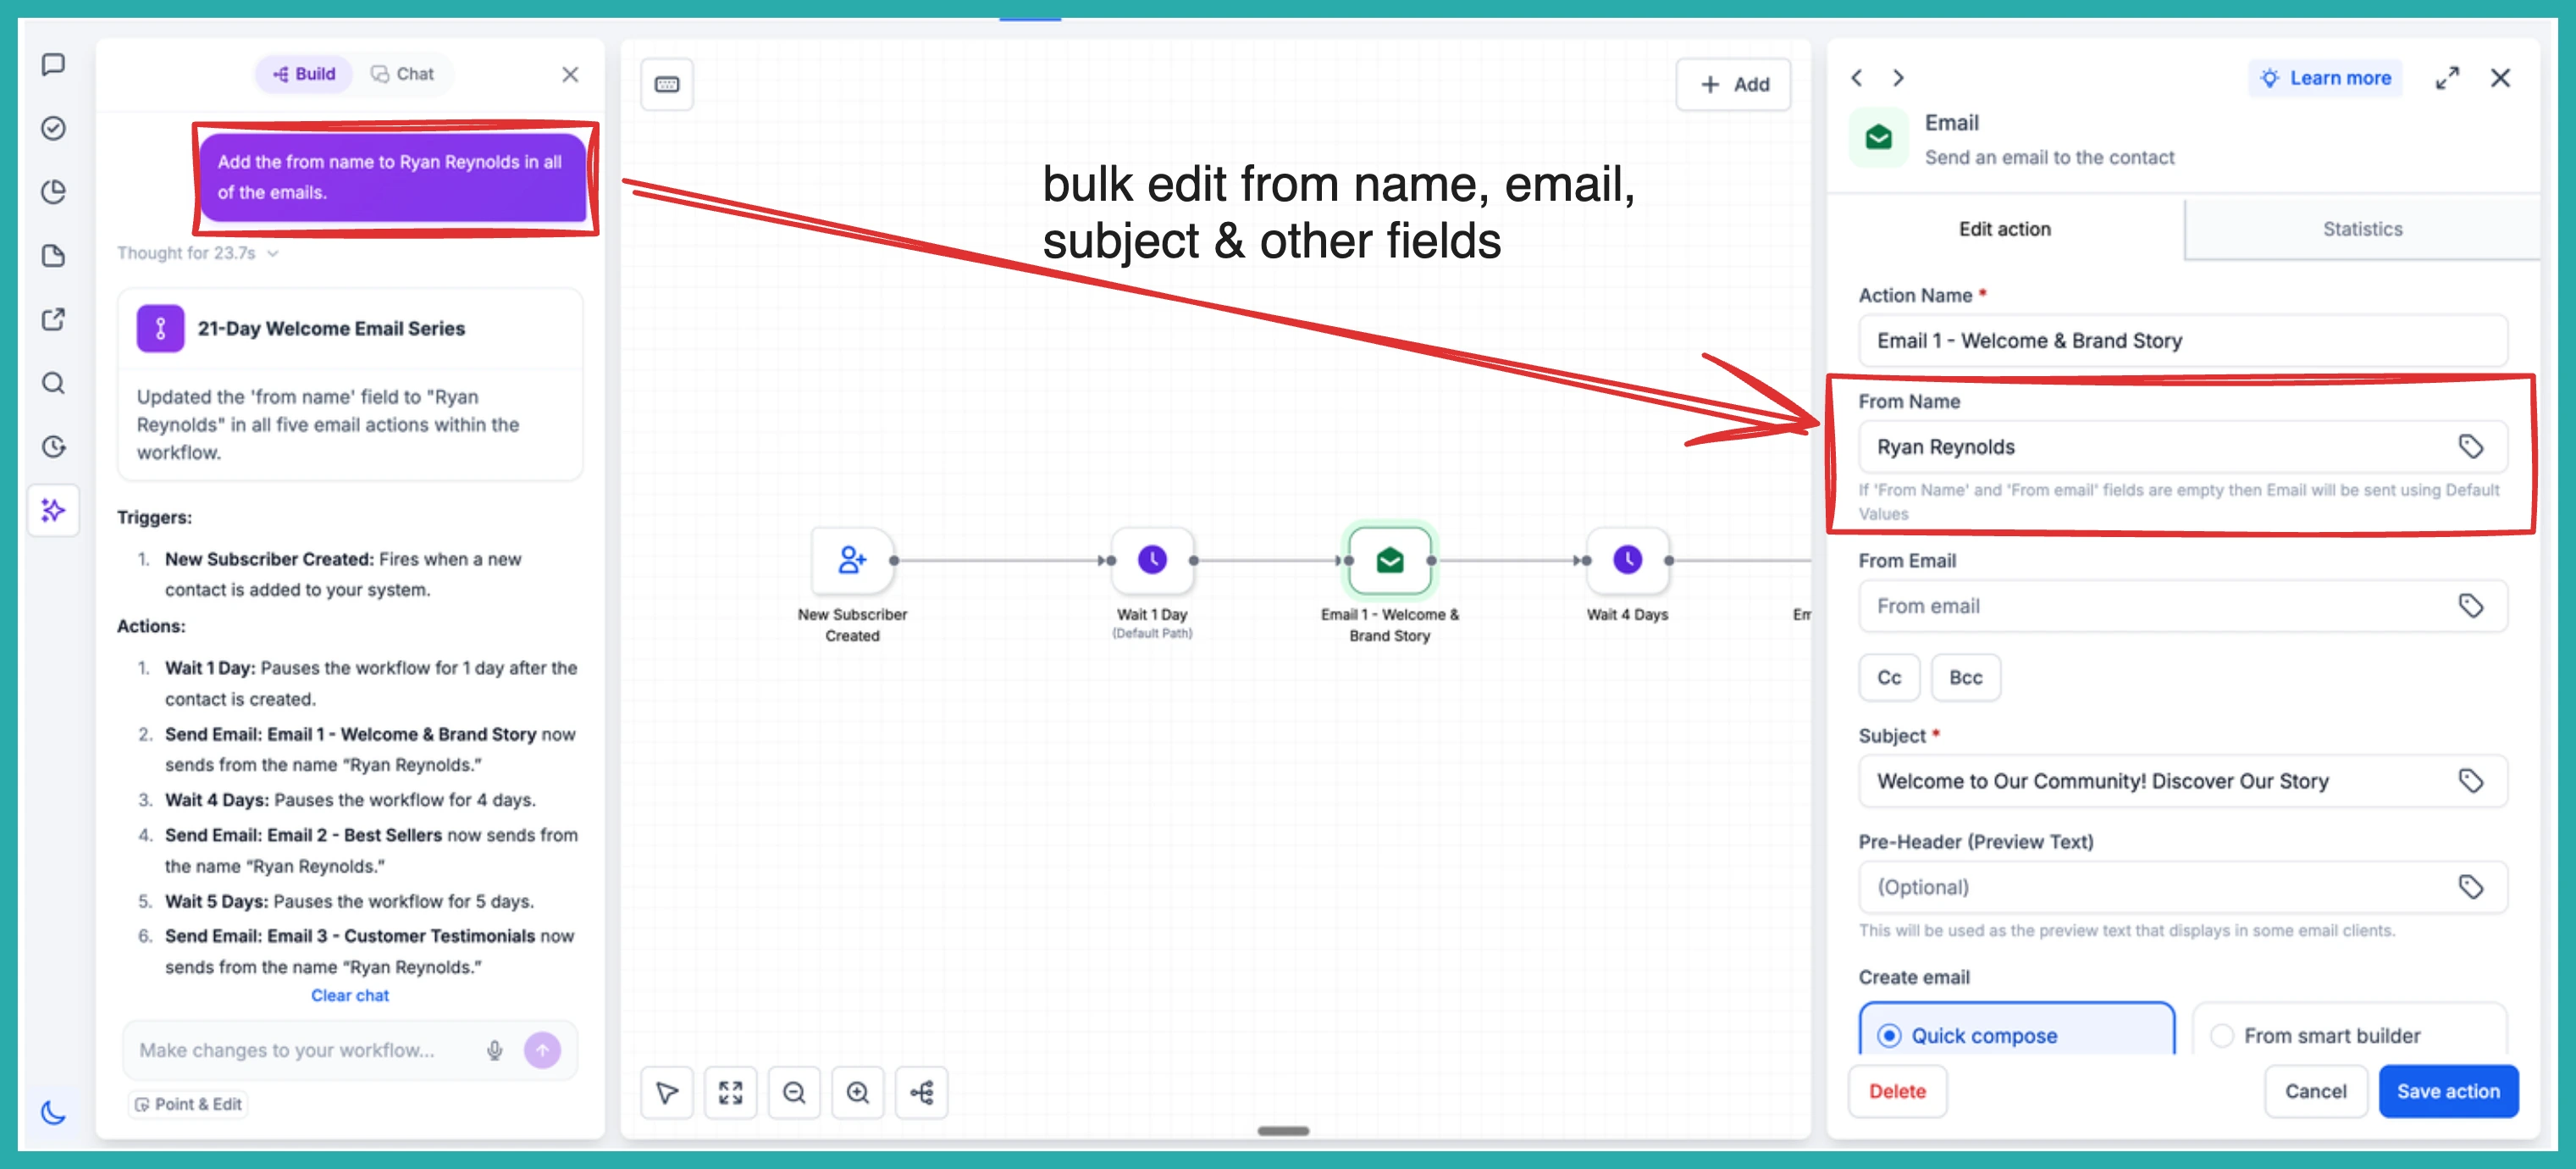
Task: Open the Edit action tab
Action: click(x=2005, y=229)
